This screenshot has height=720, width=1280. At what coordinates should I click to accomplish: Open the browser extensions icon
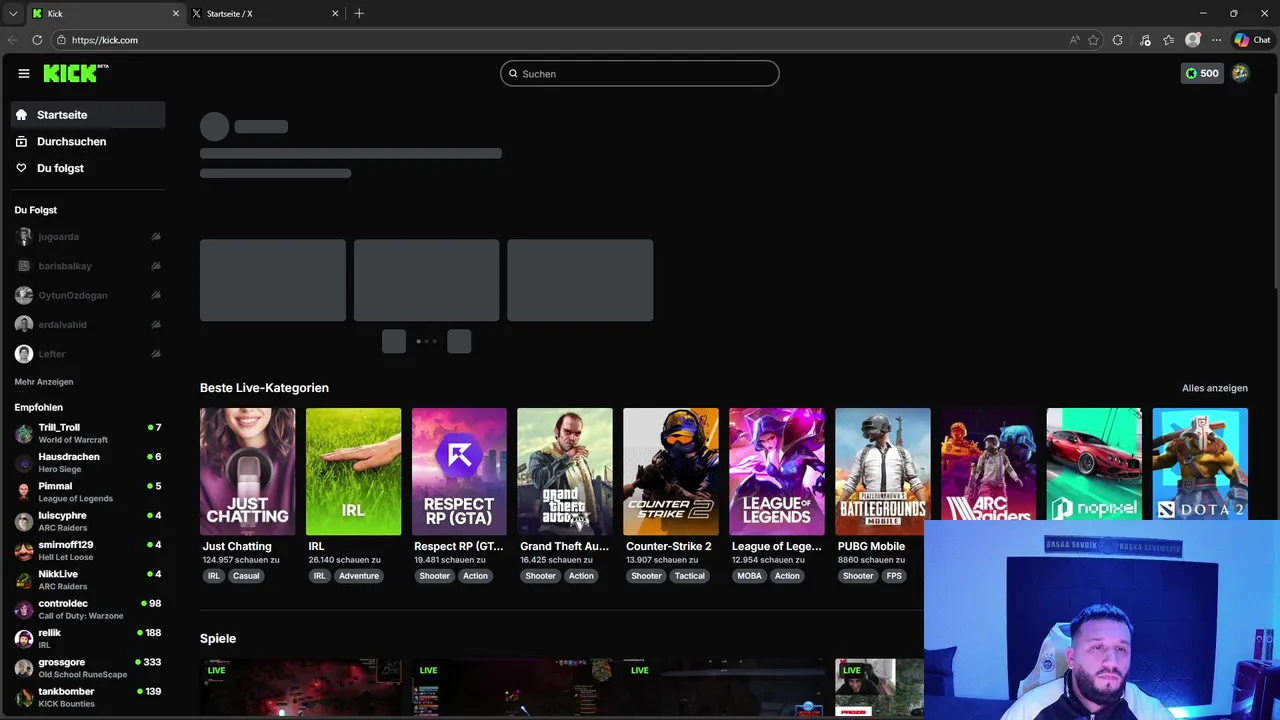pos(1118,40)
